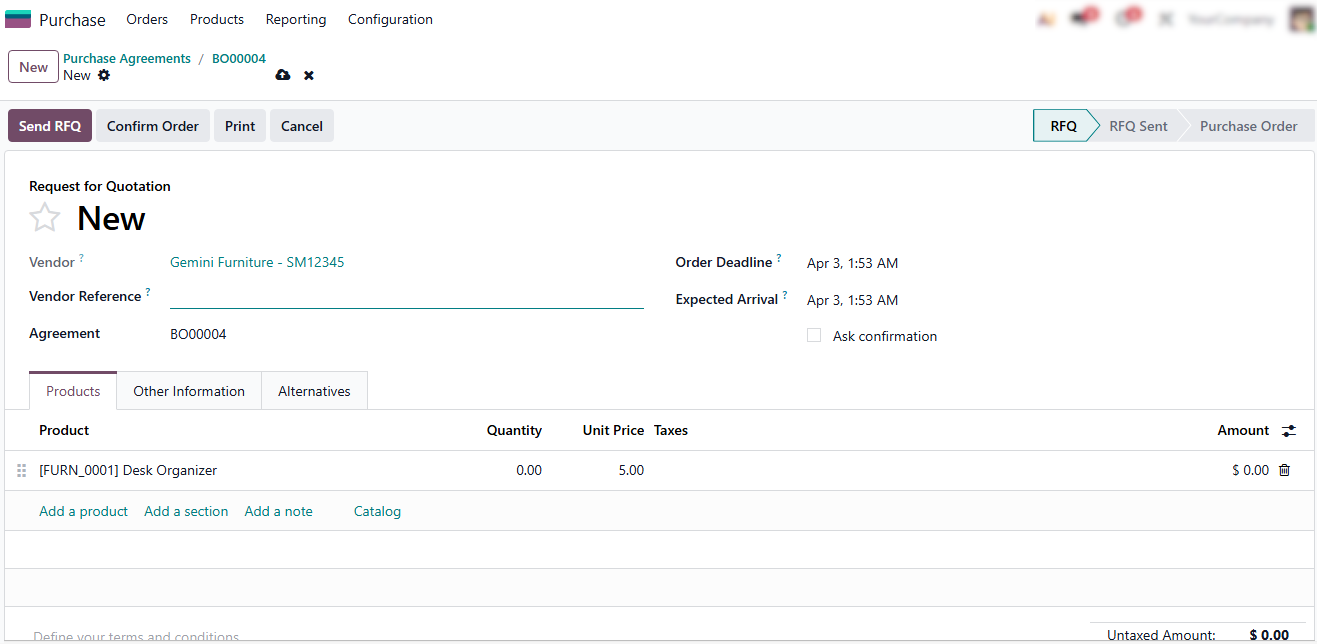Viewport: 1317px width, 644px height.
Task: Click the Confirm Order button
Action: pos(153,126)
